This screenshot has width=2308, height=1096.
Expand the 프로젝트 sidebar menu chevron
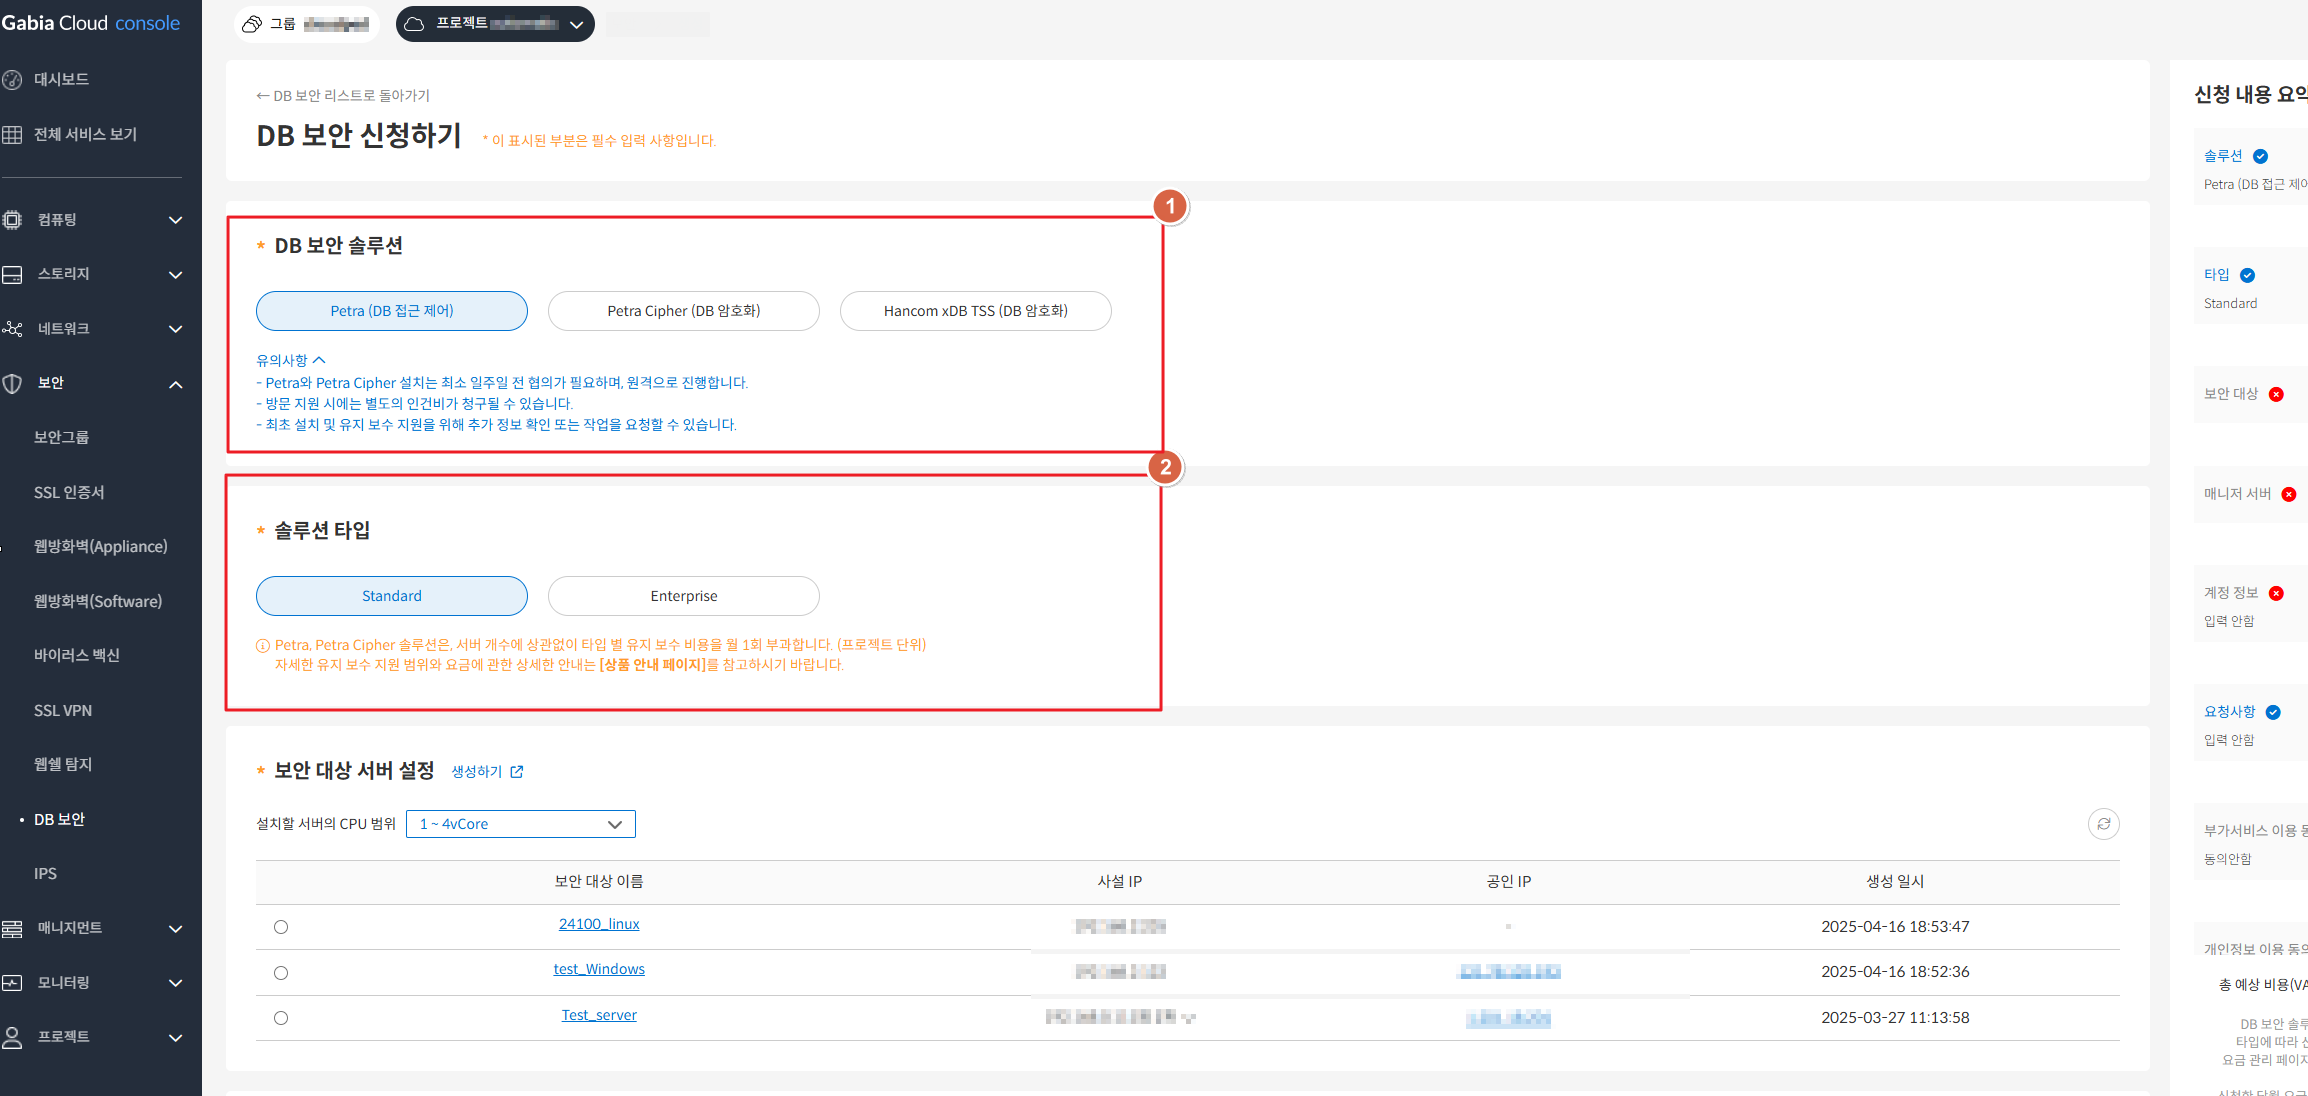click(x=176, y=1038)
